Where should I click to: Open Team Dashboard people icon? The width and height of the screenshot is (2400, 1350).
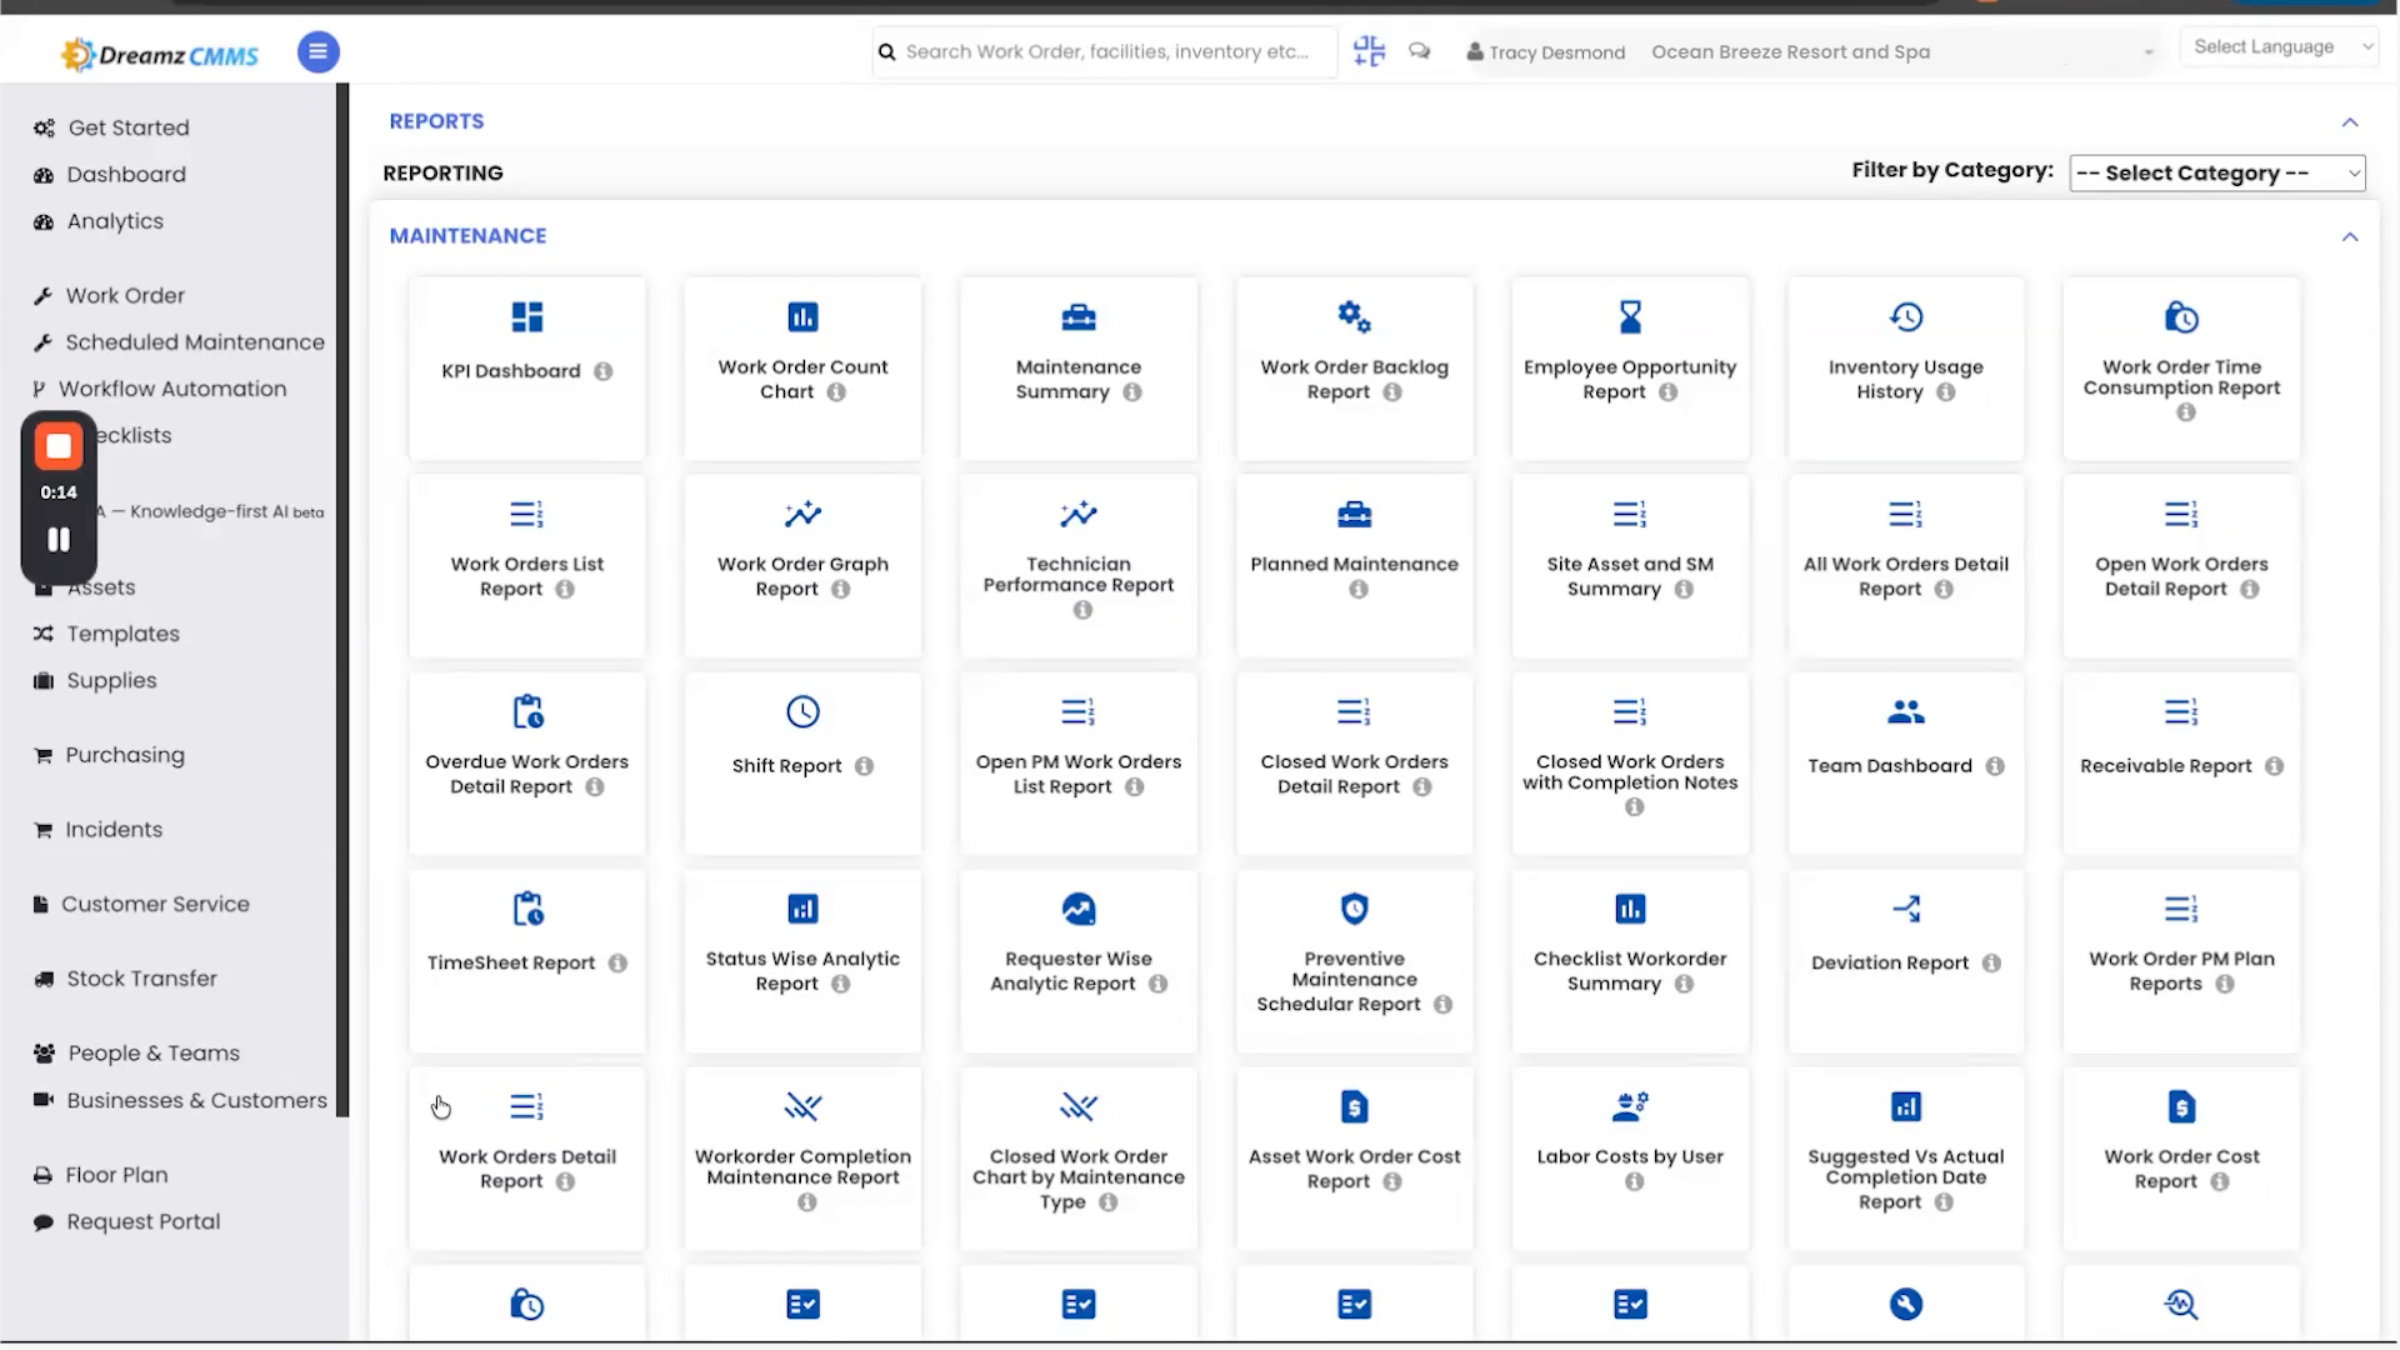click(1906, 712)
